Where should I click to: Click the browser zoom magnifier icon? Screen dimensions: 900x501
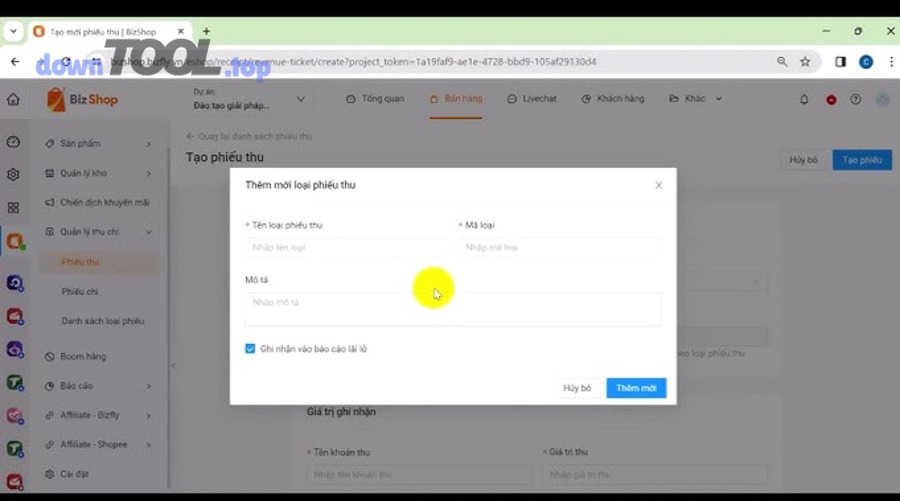[x=781, y=62]
